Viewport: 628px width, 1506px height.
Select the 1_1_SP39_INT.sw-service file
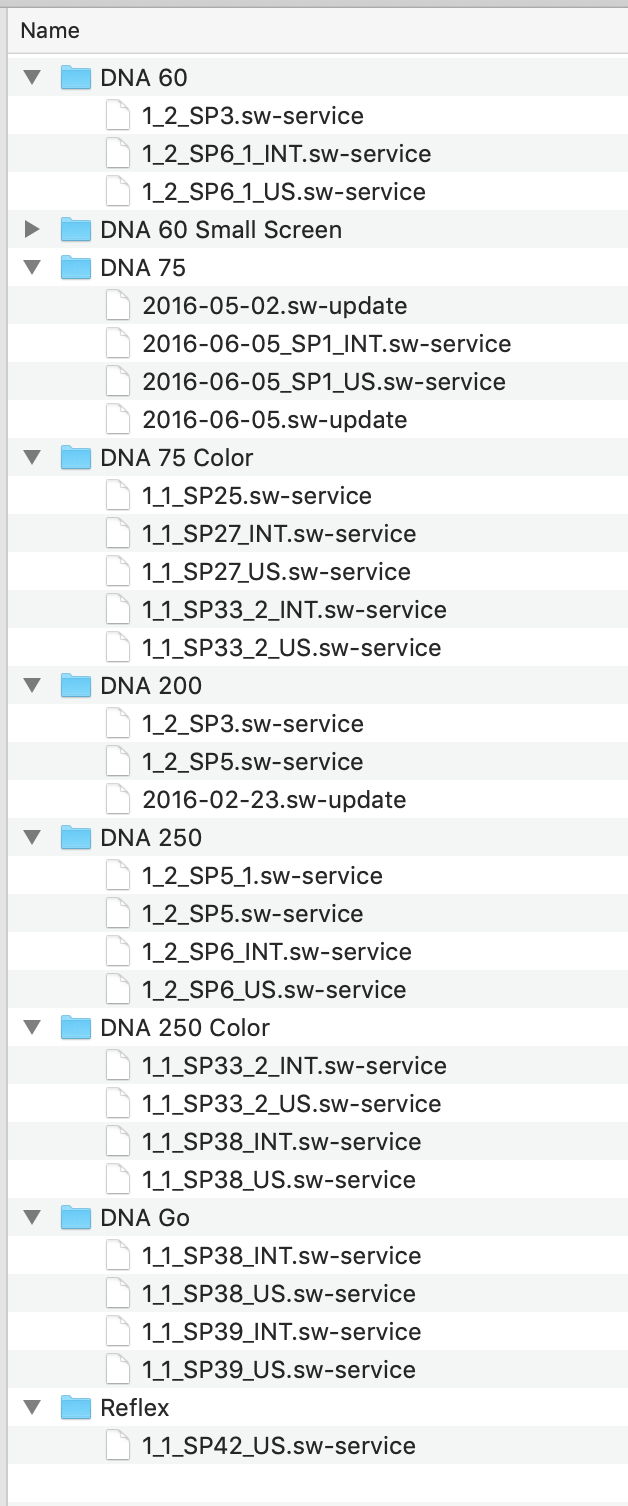pos(281,1332)
